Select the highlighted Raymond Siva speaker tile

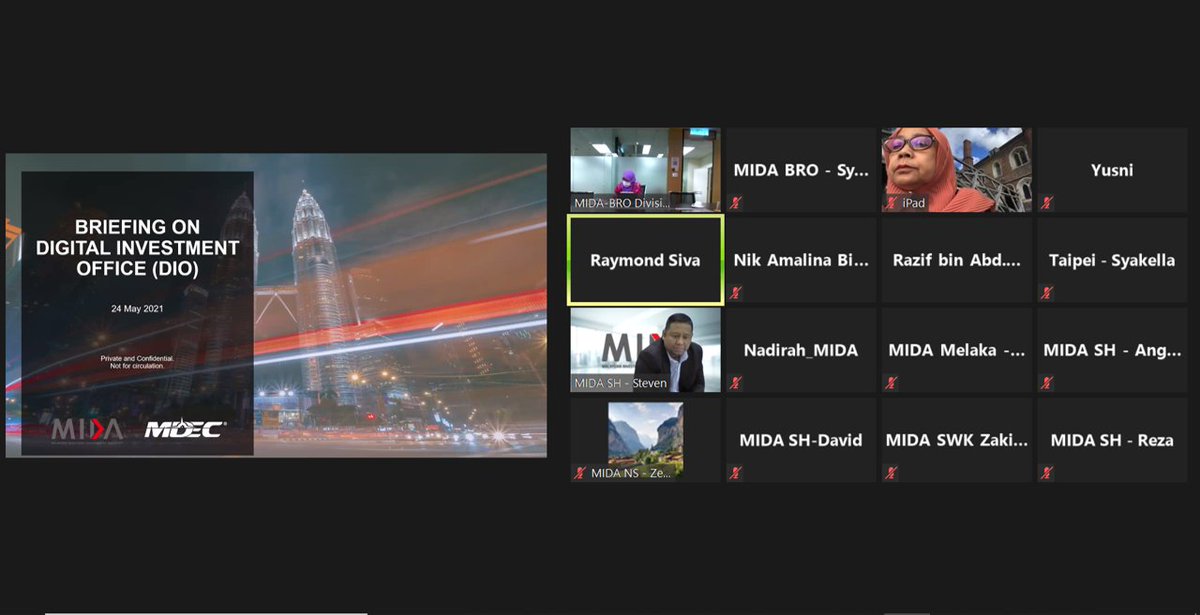pyautogui.click(x=645, y=260)
